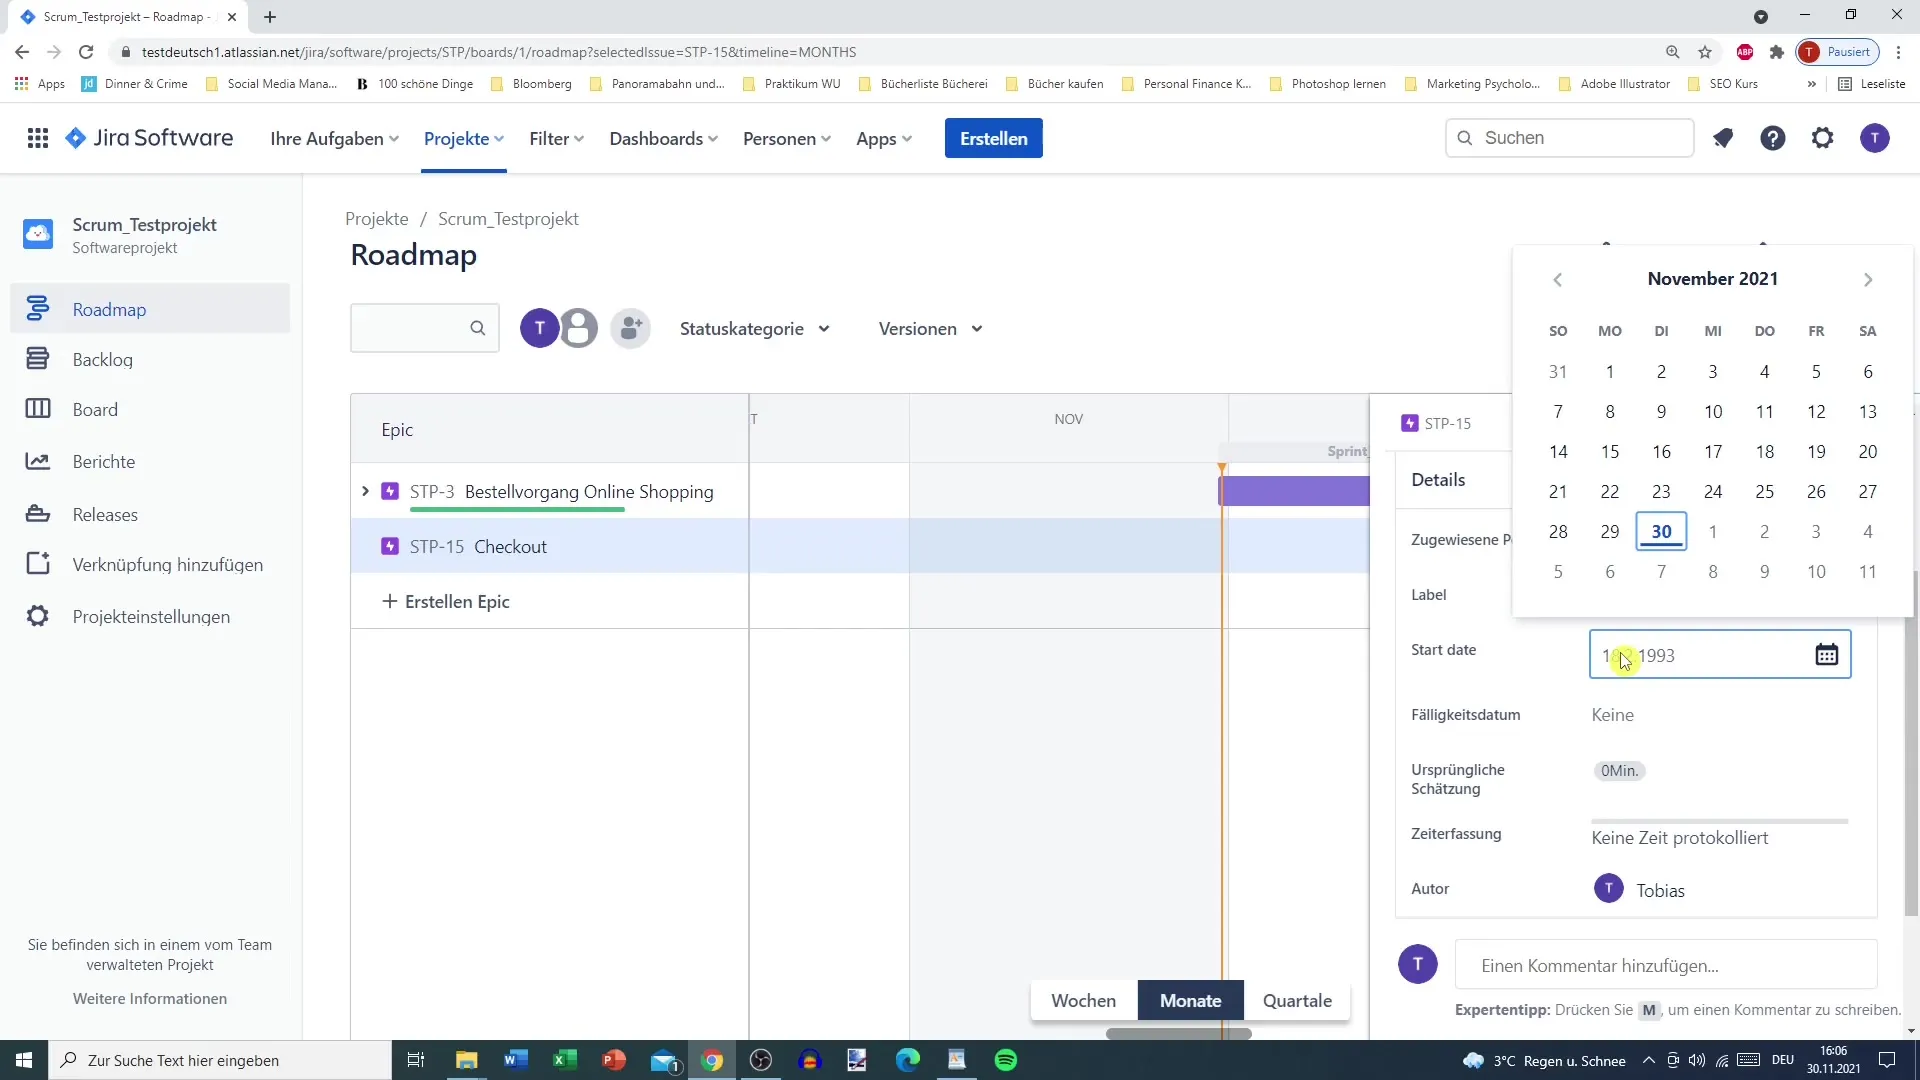Toggle Wochen view on roadmap
Image resolution: width=1920 pixels, height=1080 pixels.
[x=1083, y=998]
